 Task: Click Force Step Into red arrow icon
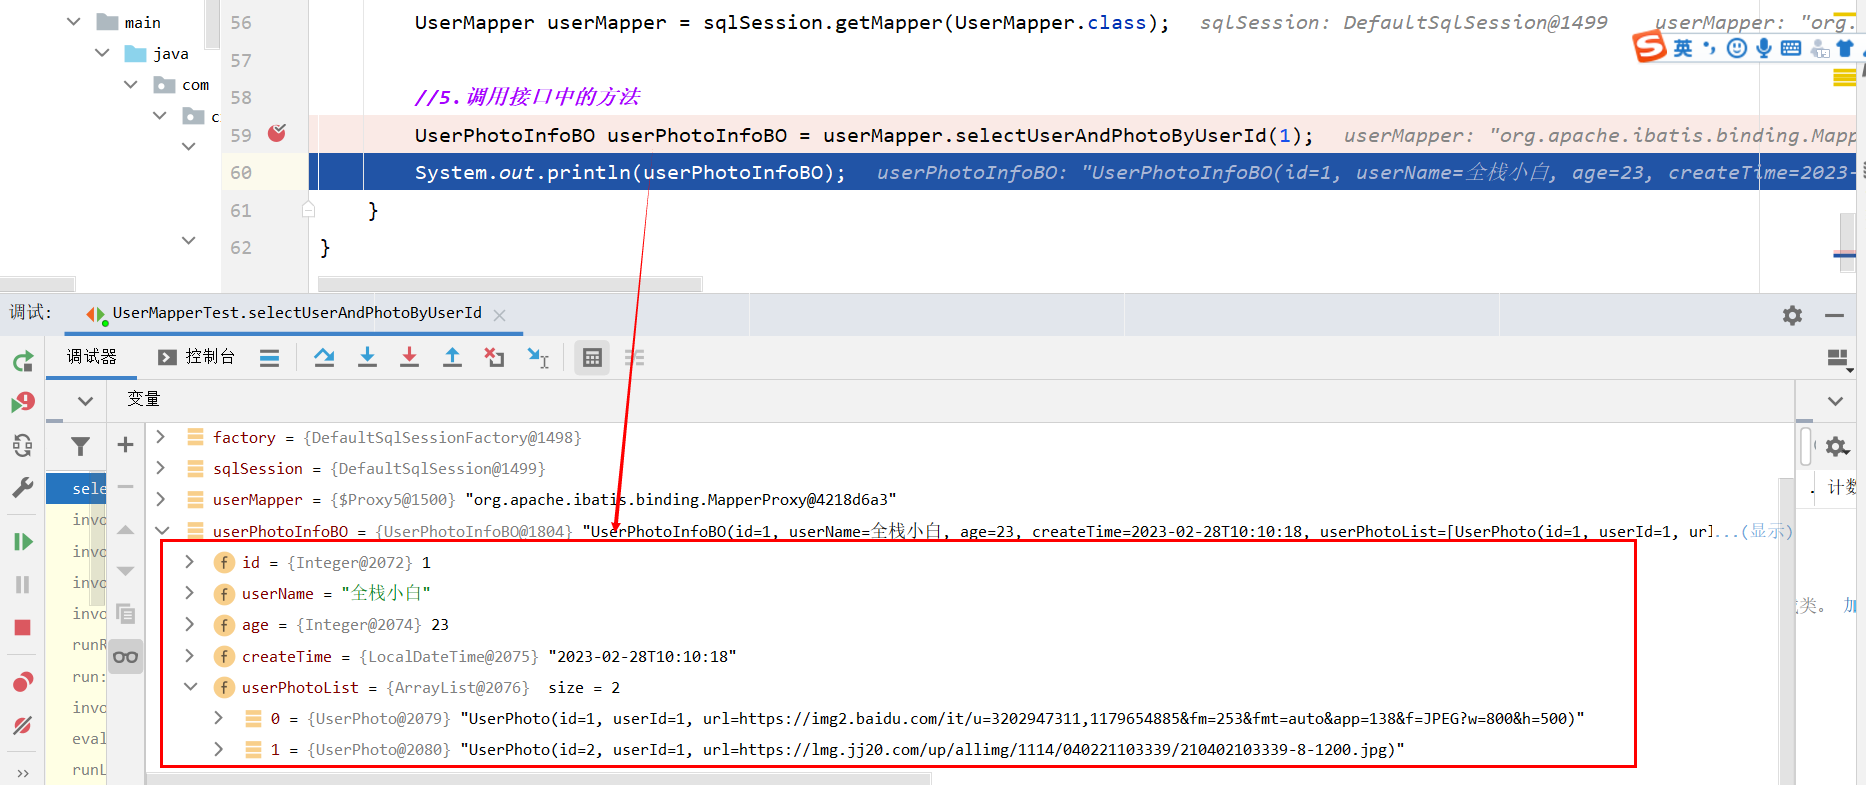409,357
